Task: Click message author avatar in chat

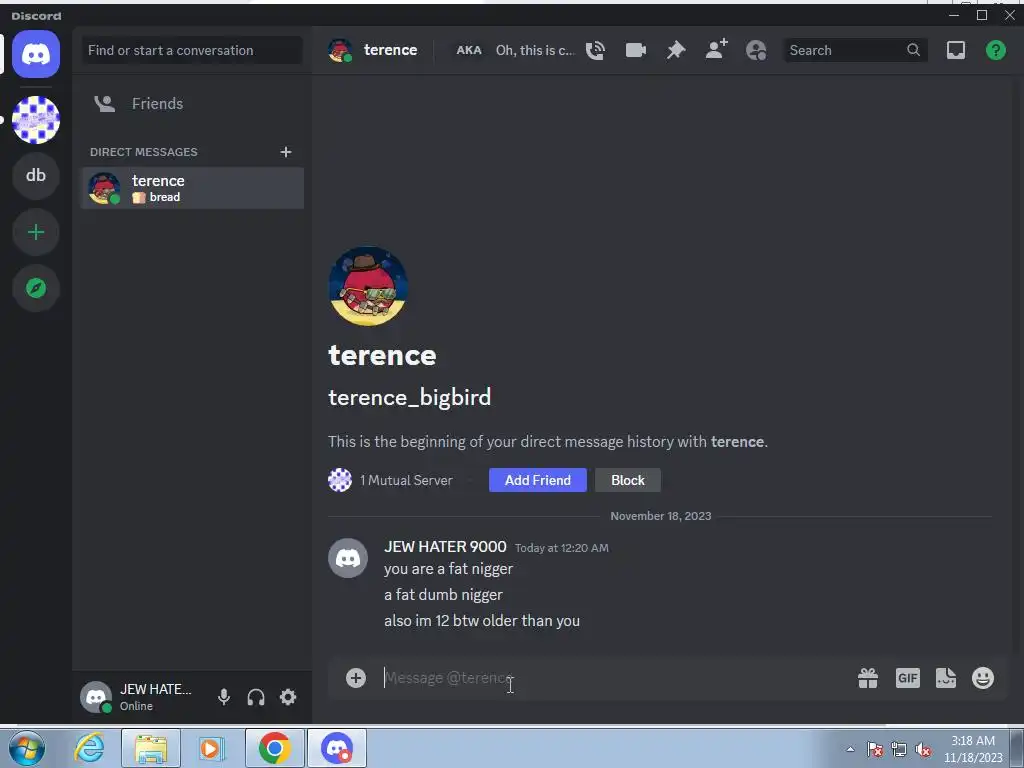Action: point(347,558)
